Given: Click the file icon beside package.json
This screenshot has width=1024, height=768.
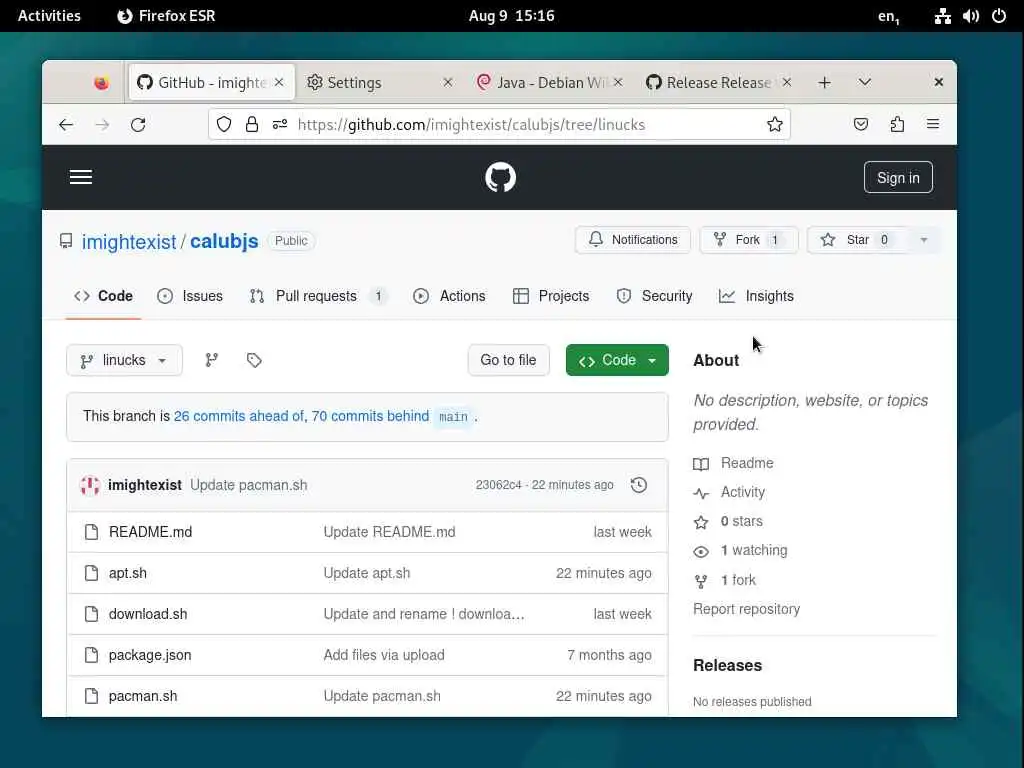Looking at the screenshot, I should (x=91, y=654).
